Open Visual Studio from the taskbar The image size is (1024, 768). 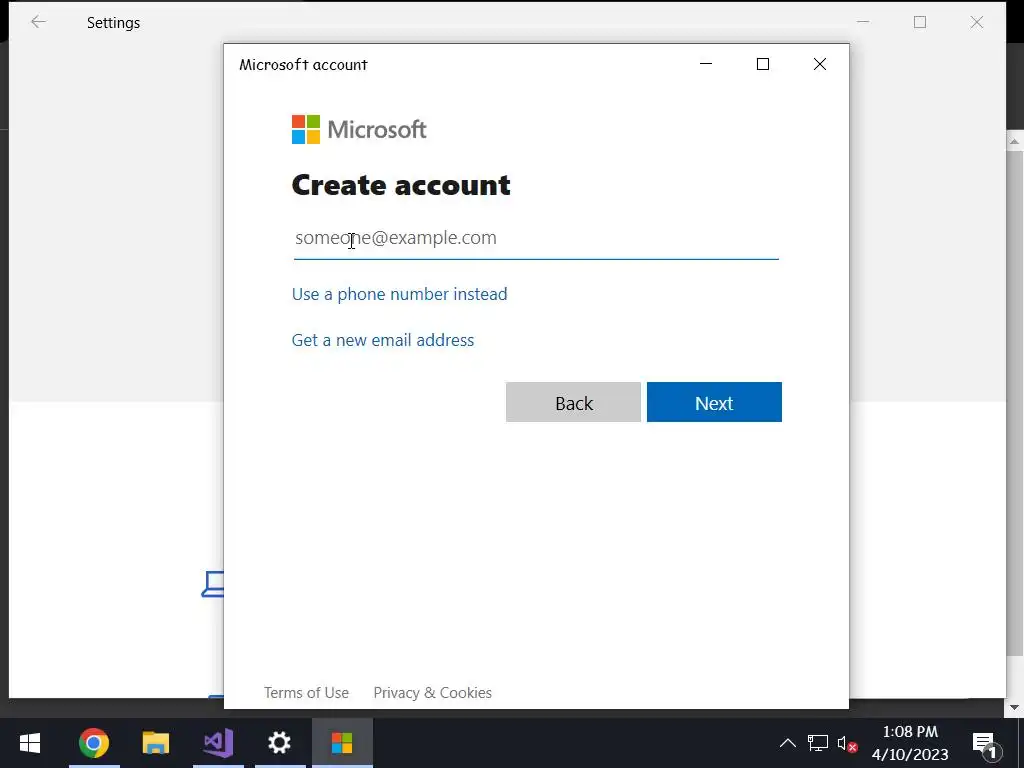pyautogui.click(x=218, y=743)
